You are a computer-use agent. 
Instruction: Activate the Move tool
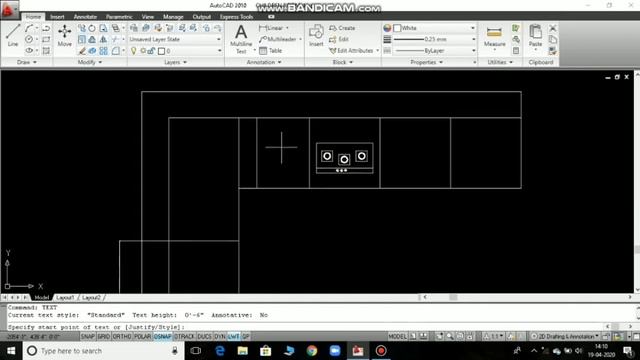click(64, 35)
